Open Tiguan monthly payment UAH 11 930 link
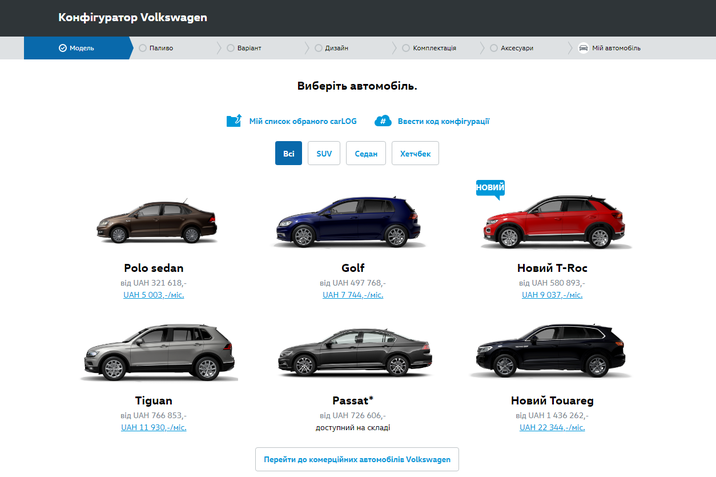Viewport: 716px width, 477px height. tap(154, 427)
